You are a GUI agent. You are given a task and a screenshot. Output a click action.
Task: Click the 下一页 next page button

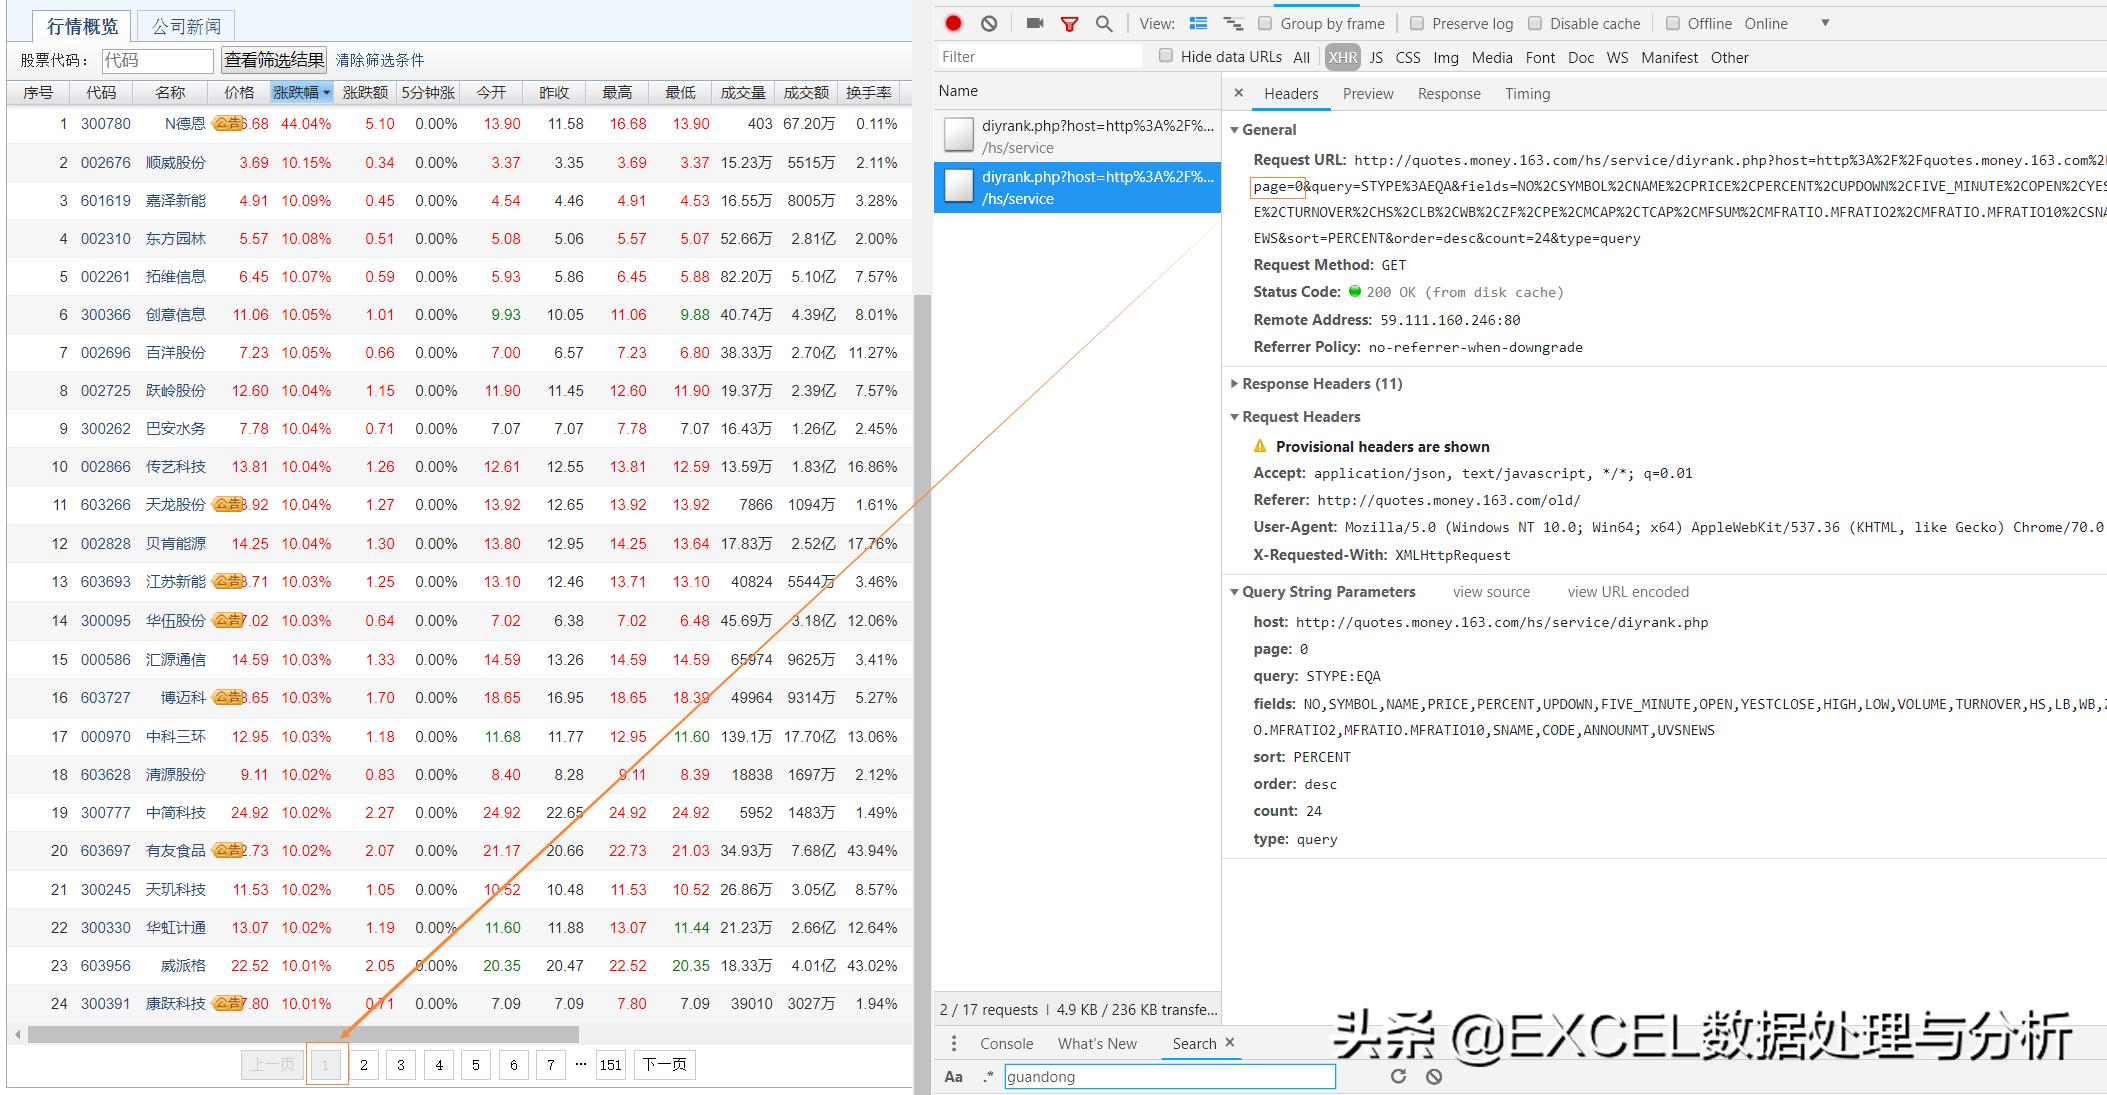click(664, 1065)
